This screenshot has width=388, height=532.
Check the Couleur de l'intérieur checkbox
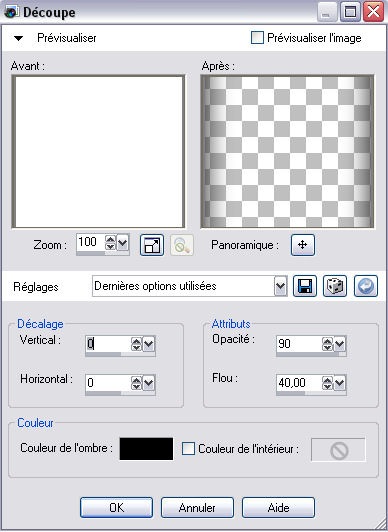click(188, 449)
